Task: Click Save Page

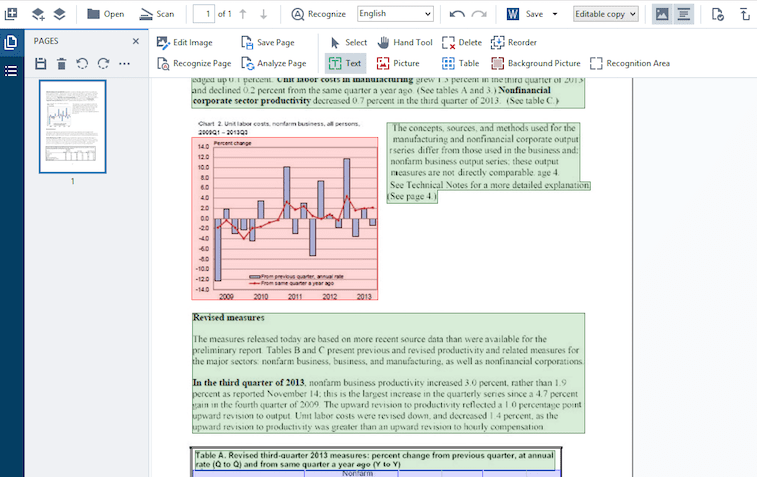Action: coord(267,42)
